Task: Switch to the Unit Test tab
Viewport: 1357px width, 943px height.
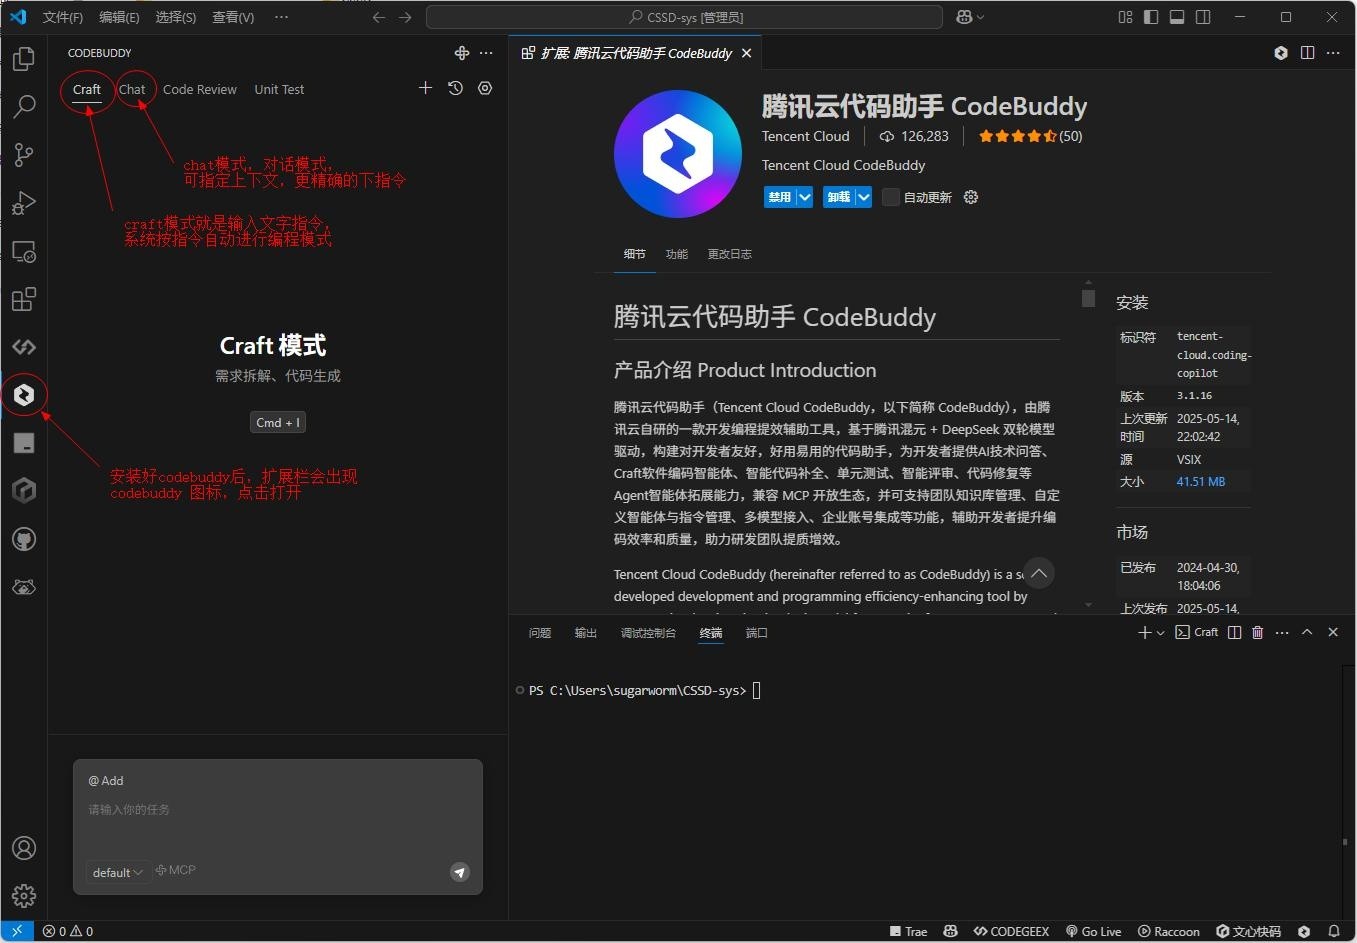Action: pos(279,89)
